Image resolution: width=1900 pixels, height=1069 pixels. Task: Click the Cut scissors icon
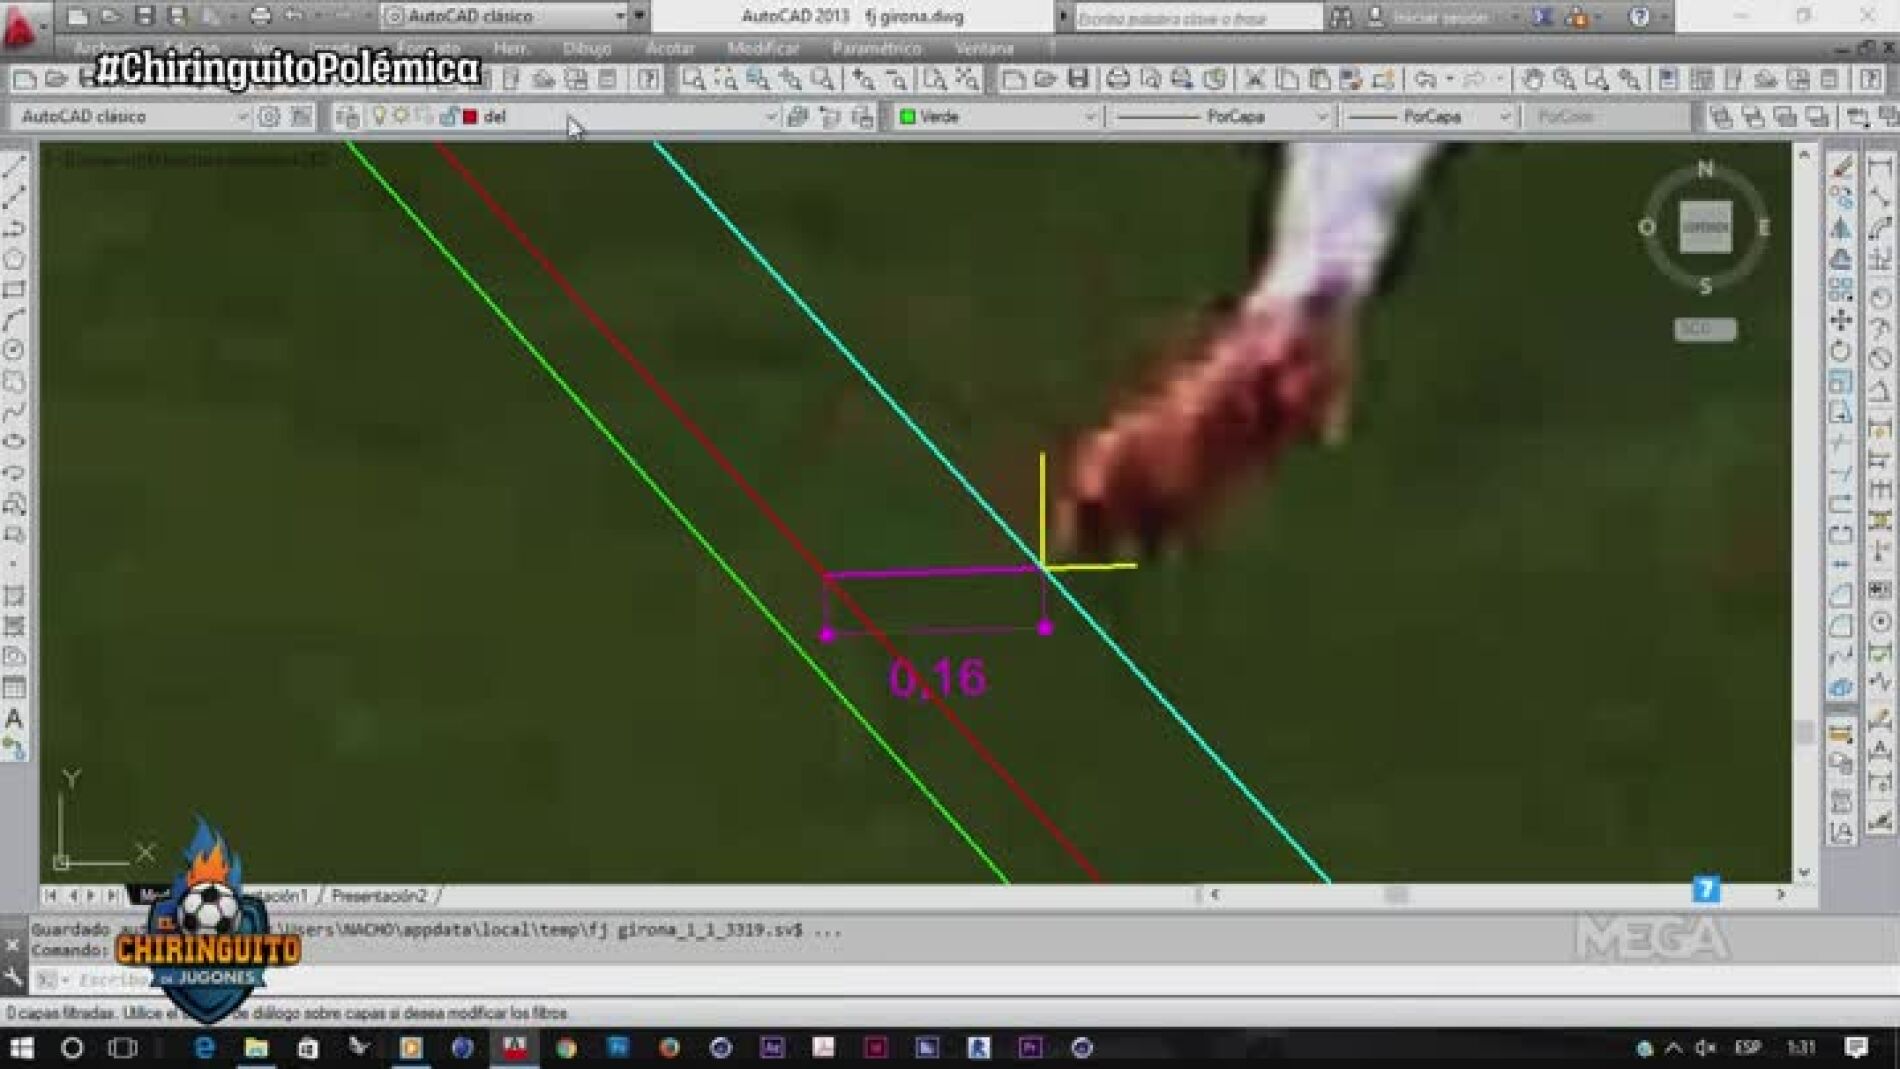point(1254,79)
